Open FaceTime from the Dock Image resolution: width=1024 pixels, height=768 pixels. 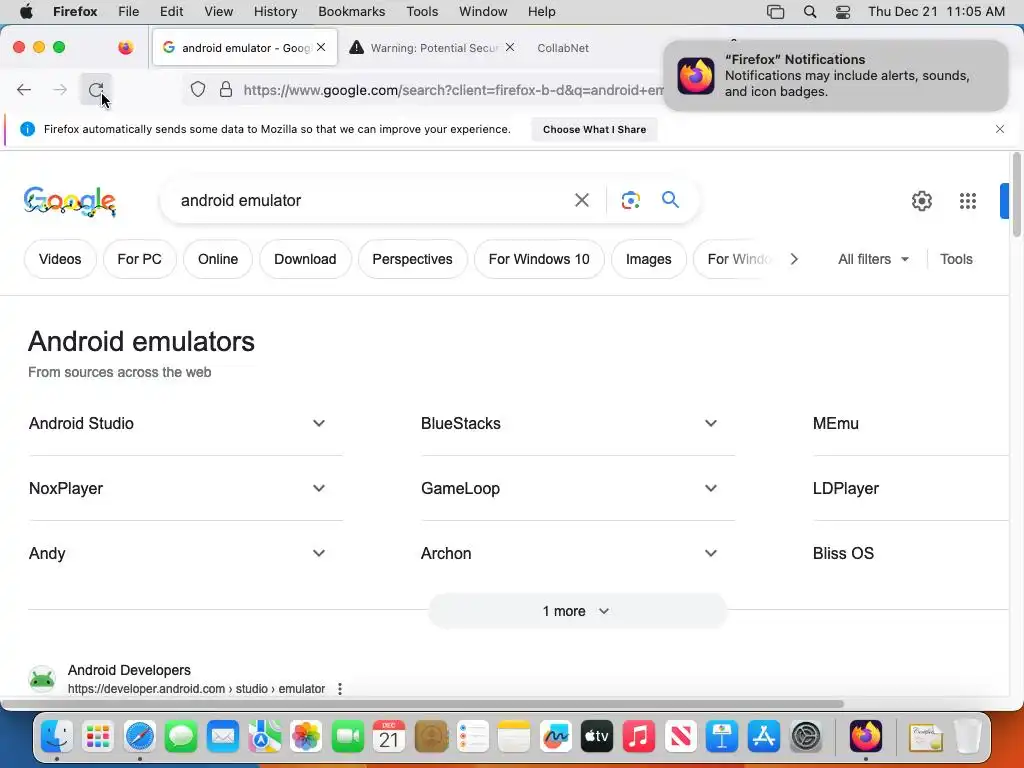347,737
